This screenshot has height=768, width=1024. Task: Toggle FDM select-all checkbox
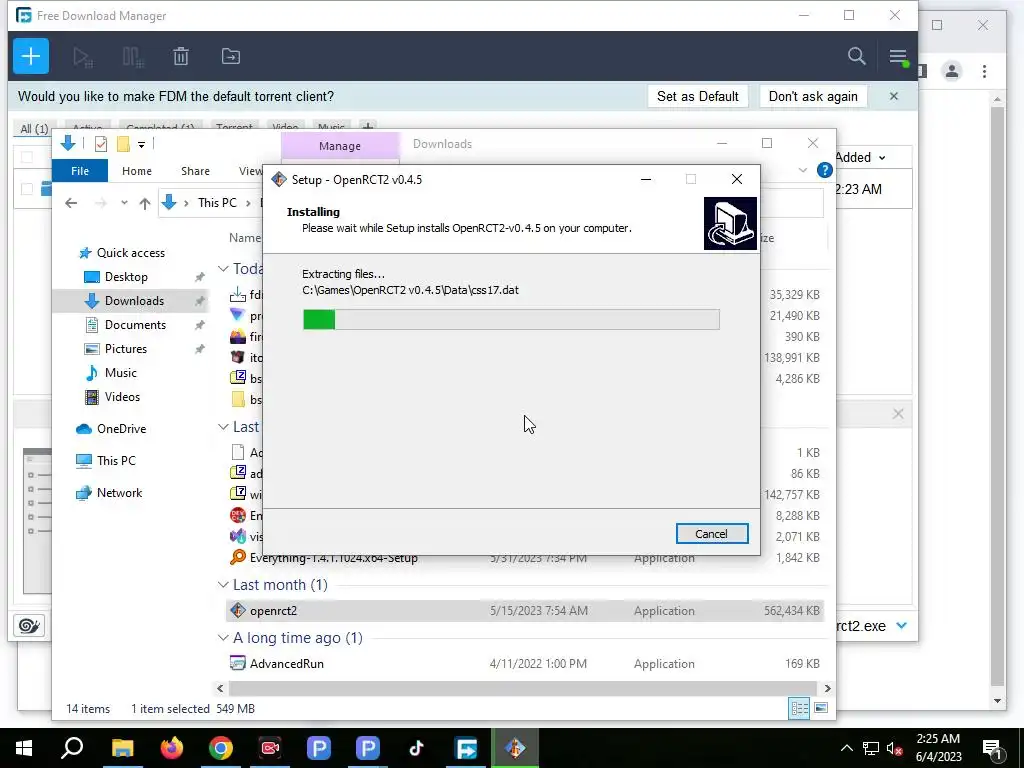(x=27, y=157)
